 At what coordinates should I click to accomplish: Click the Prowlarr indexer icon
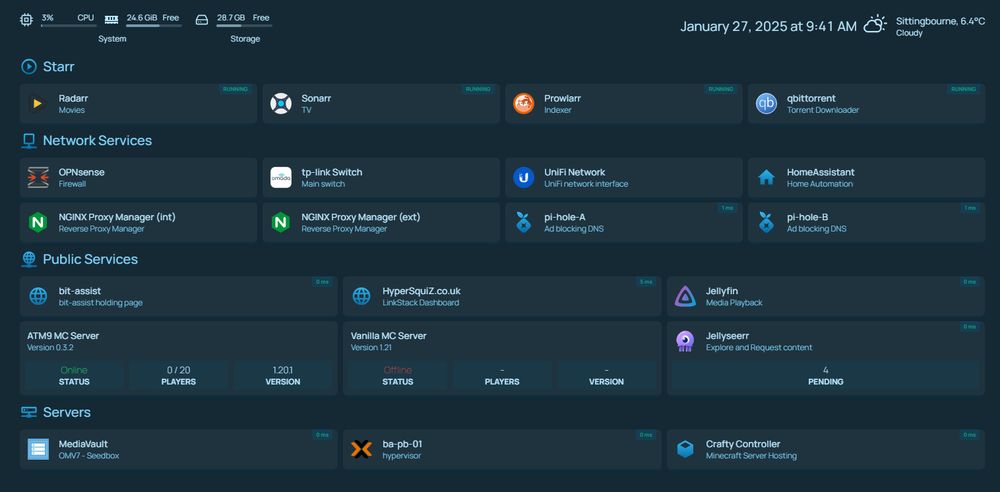[524, 103]
